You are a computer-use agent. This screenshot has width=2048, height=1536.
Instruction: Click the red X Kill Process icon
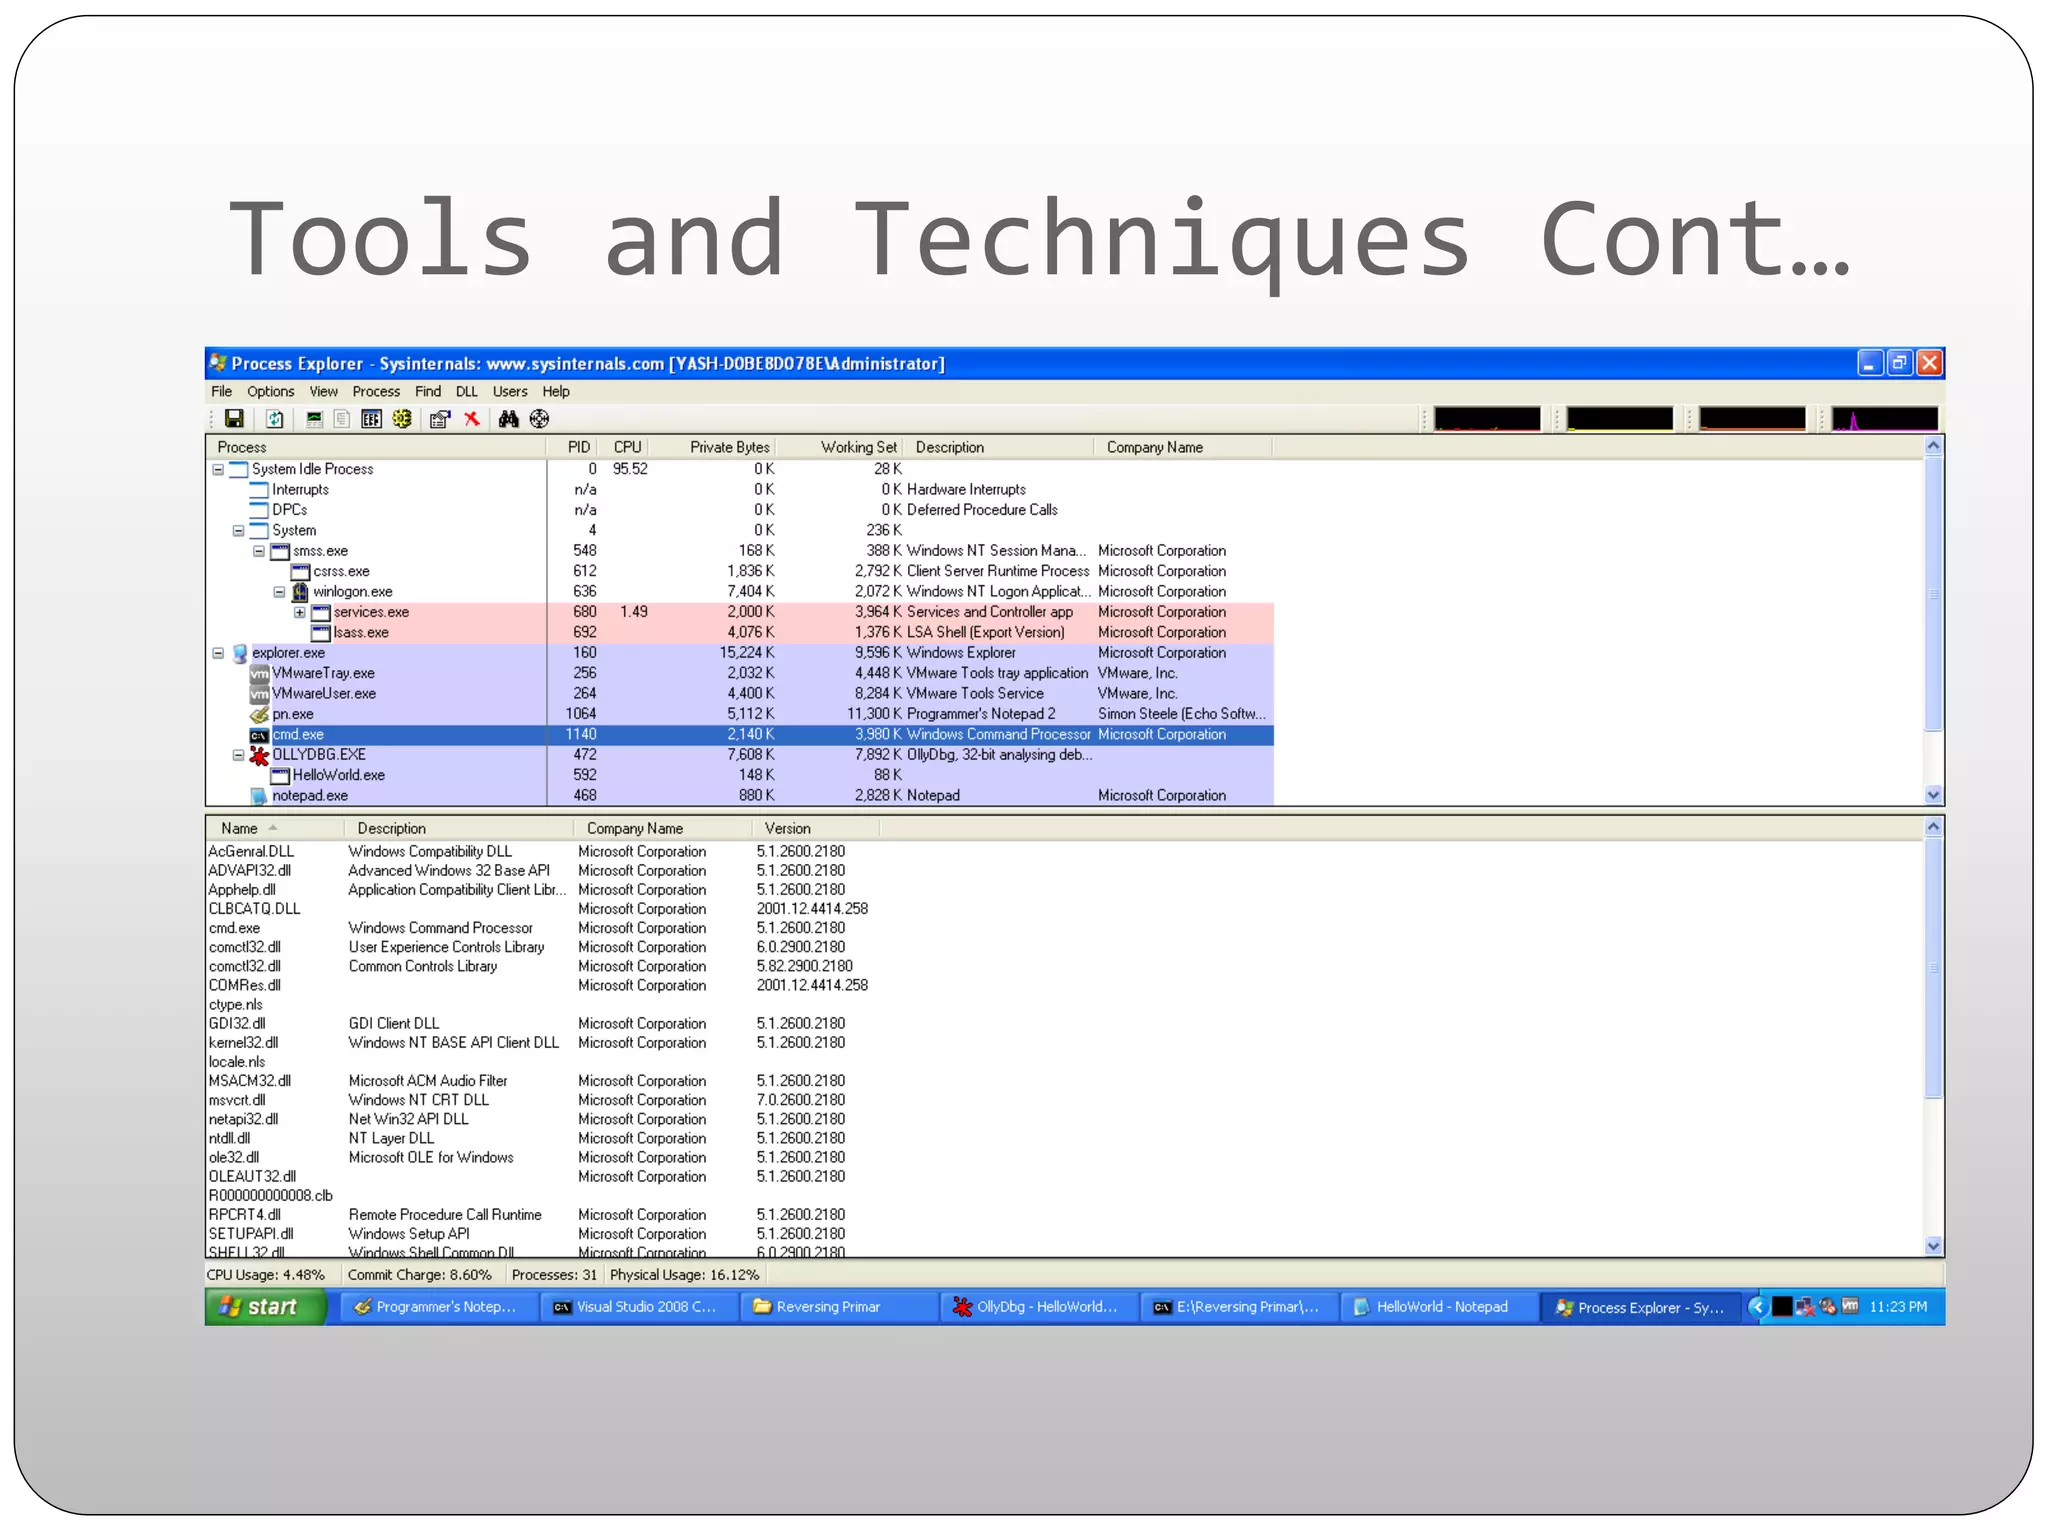(472, 419)
